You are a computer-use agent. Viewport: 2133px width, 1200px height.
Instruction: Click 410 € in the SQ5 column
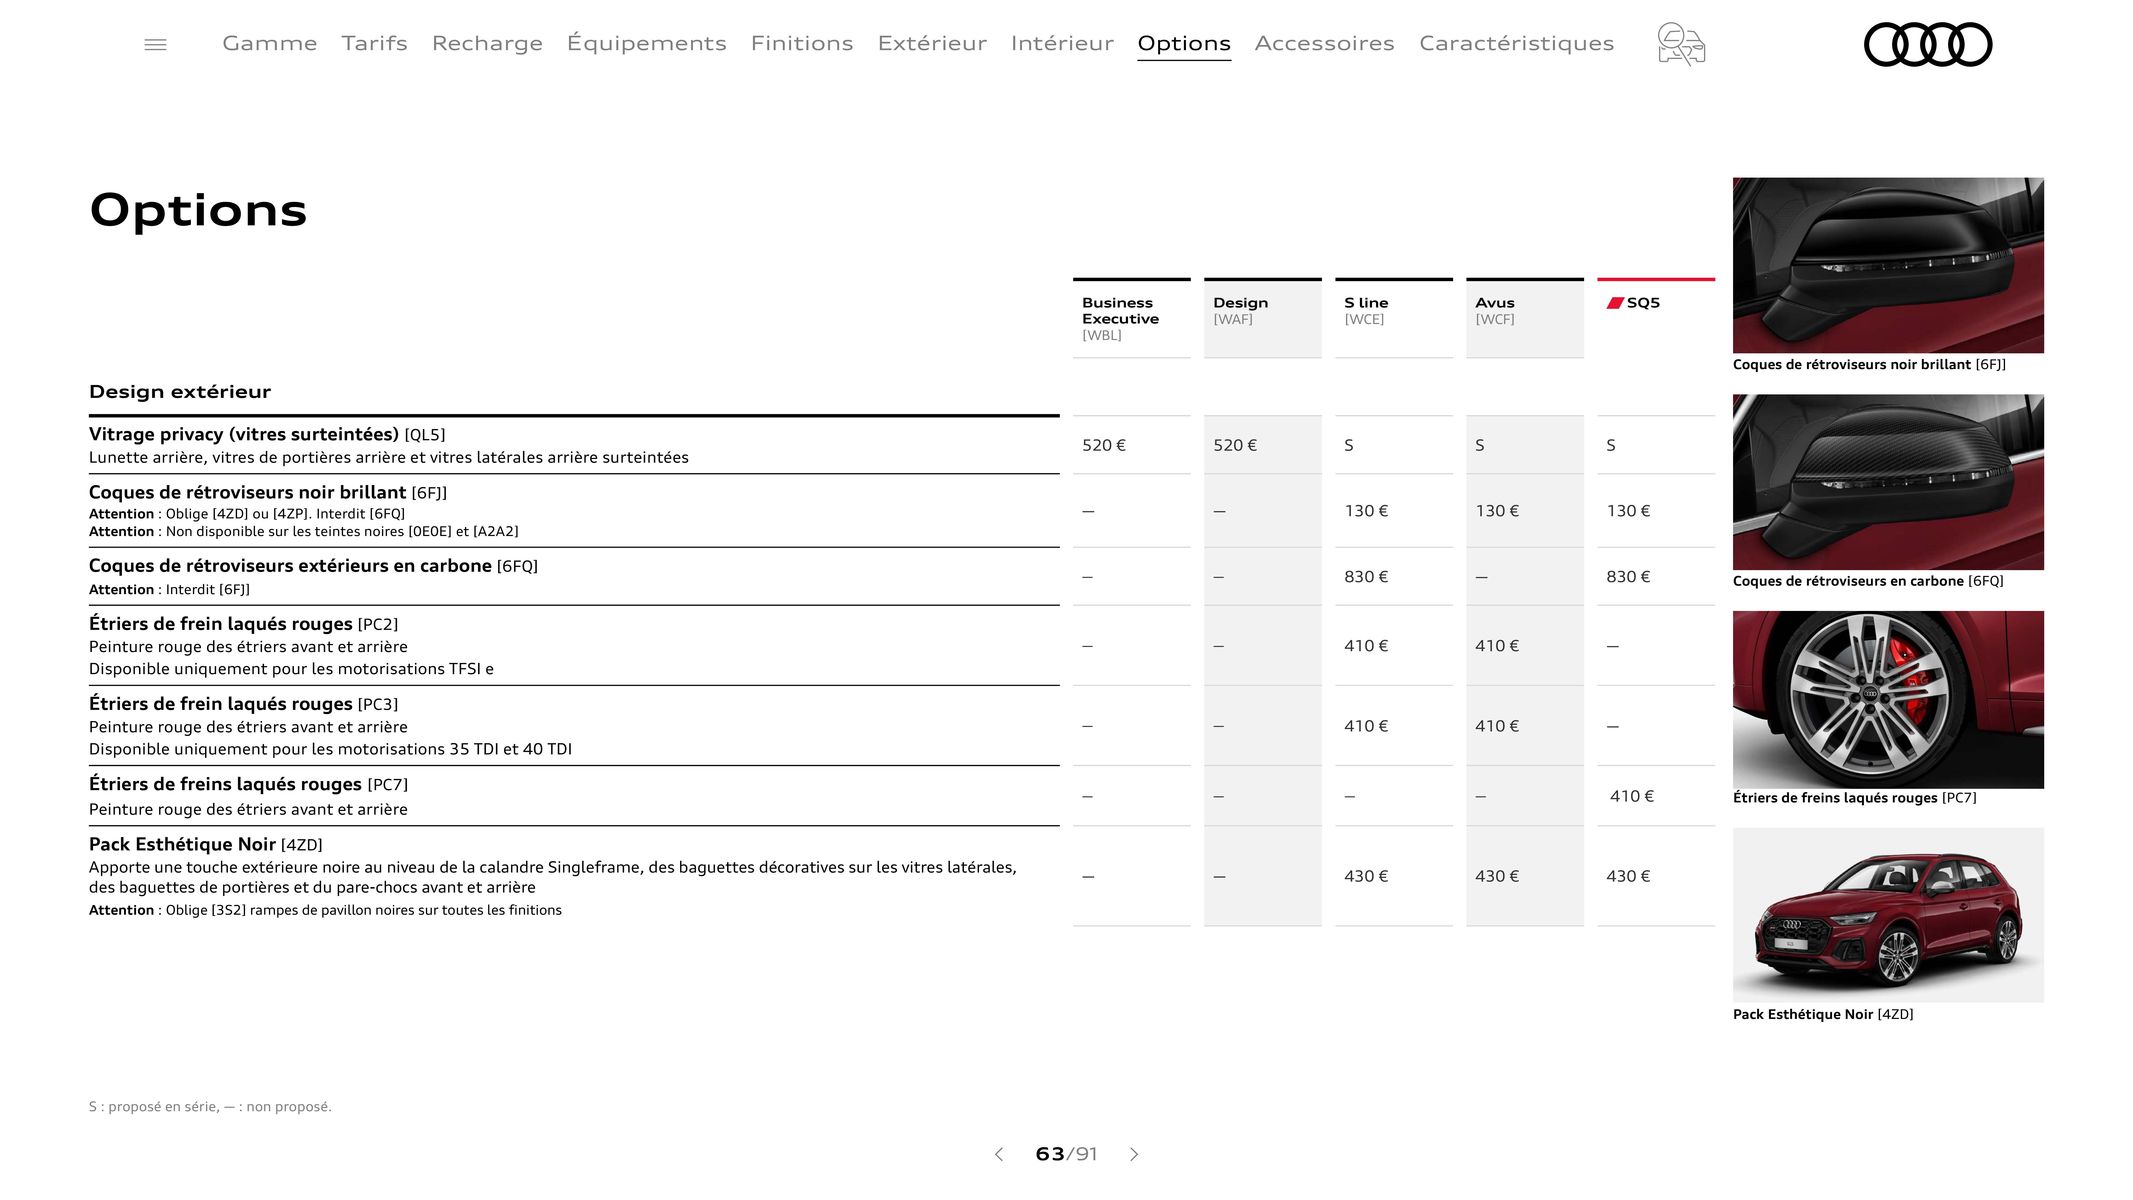point(1631,796)
